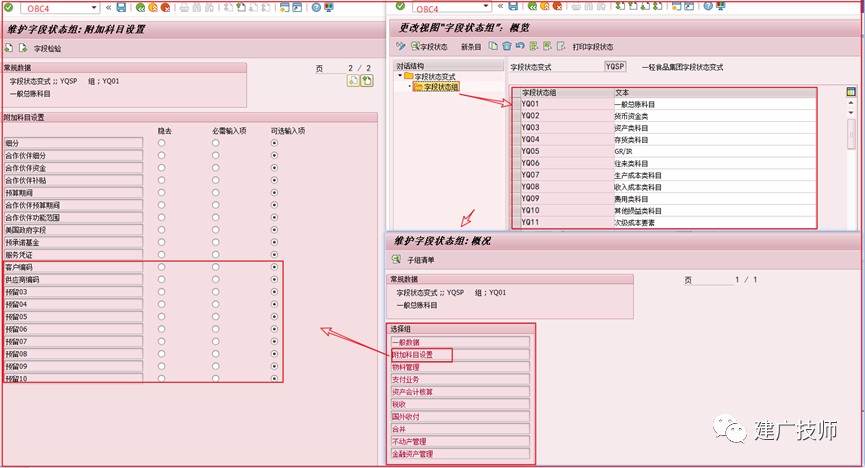Click scroll-down arrow of field status table
This screenshot has height=468, width=865.
pos(851,113)
